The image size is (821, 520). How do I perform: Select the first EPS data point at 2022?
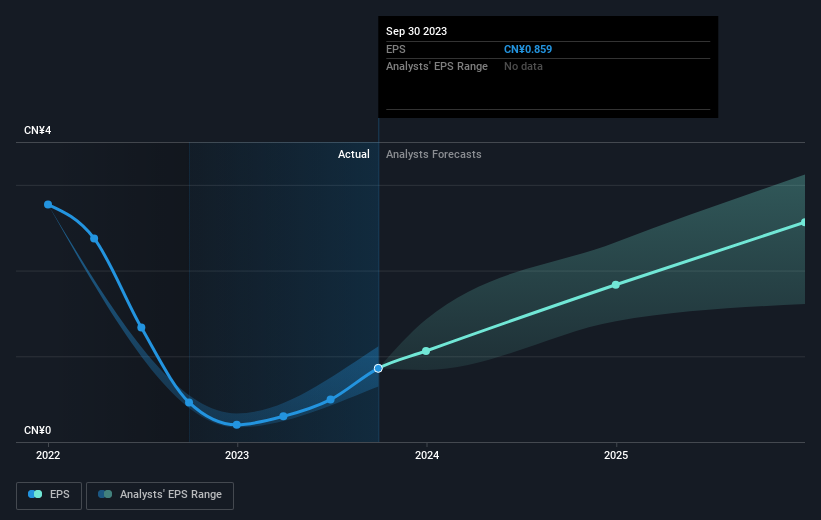(48, 204)
